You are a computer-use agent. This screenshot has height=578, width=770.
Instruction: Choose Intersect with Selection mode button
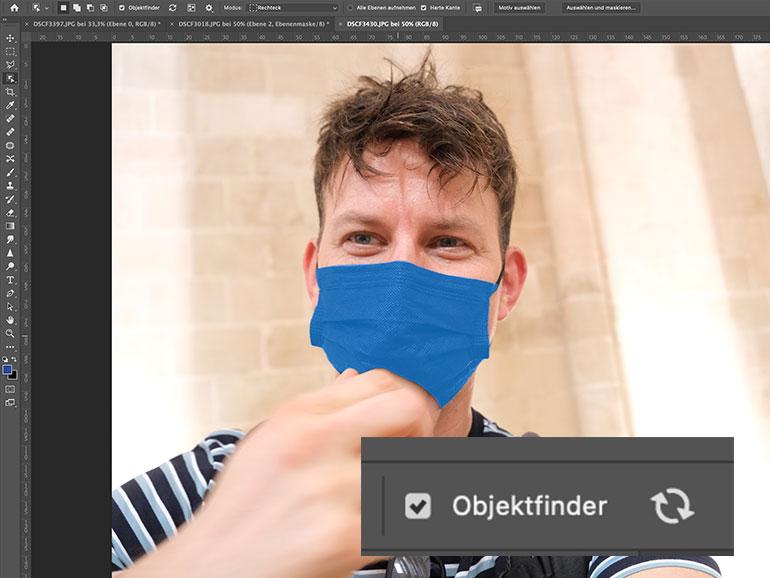pos(104,8)
